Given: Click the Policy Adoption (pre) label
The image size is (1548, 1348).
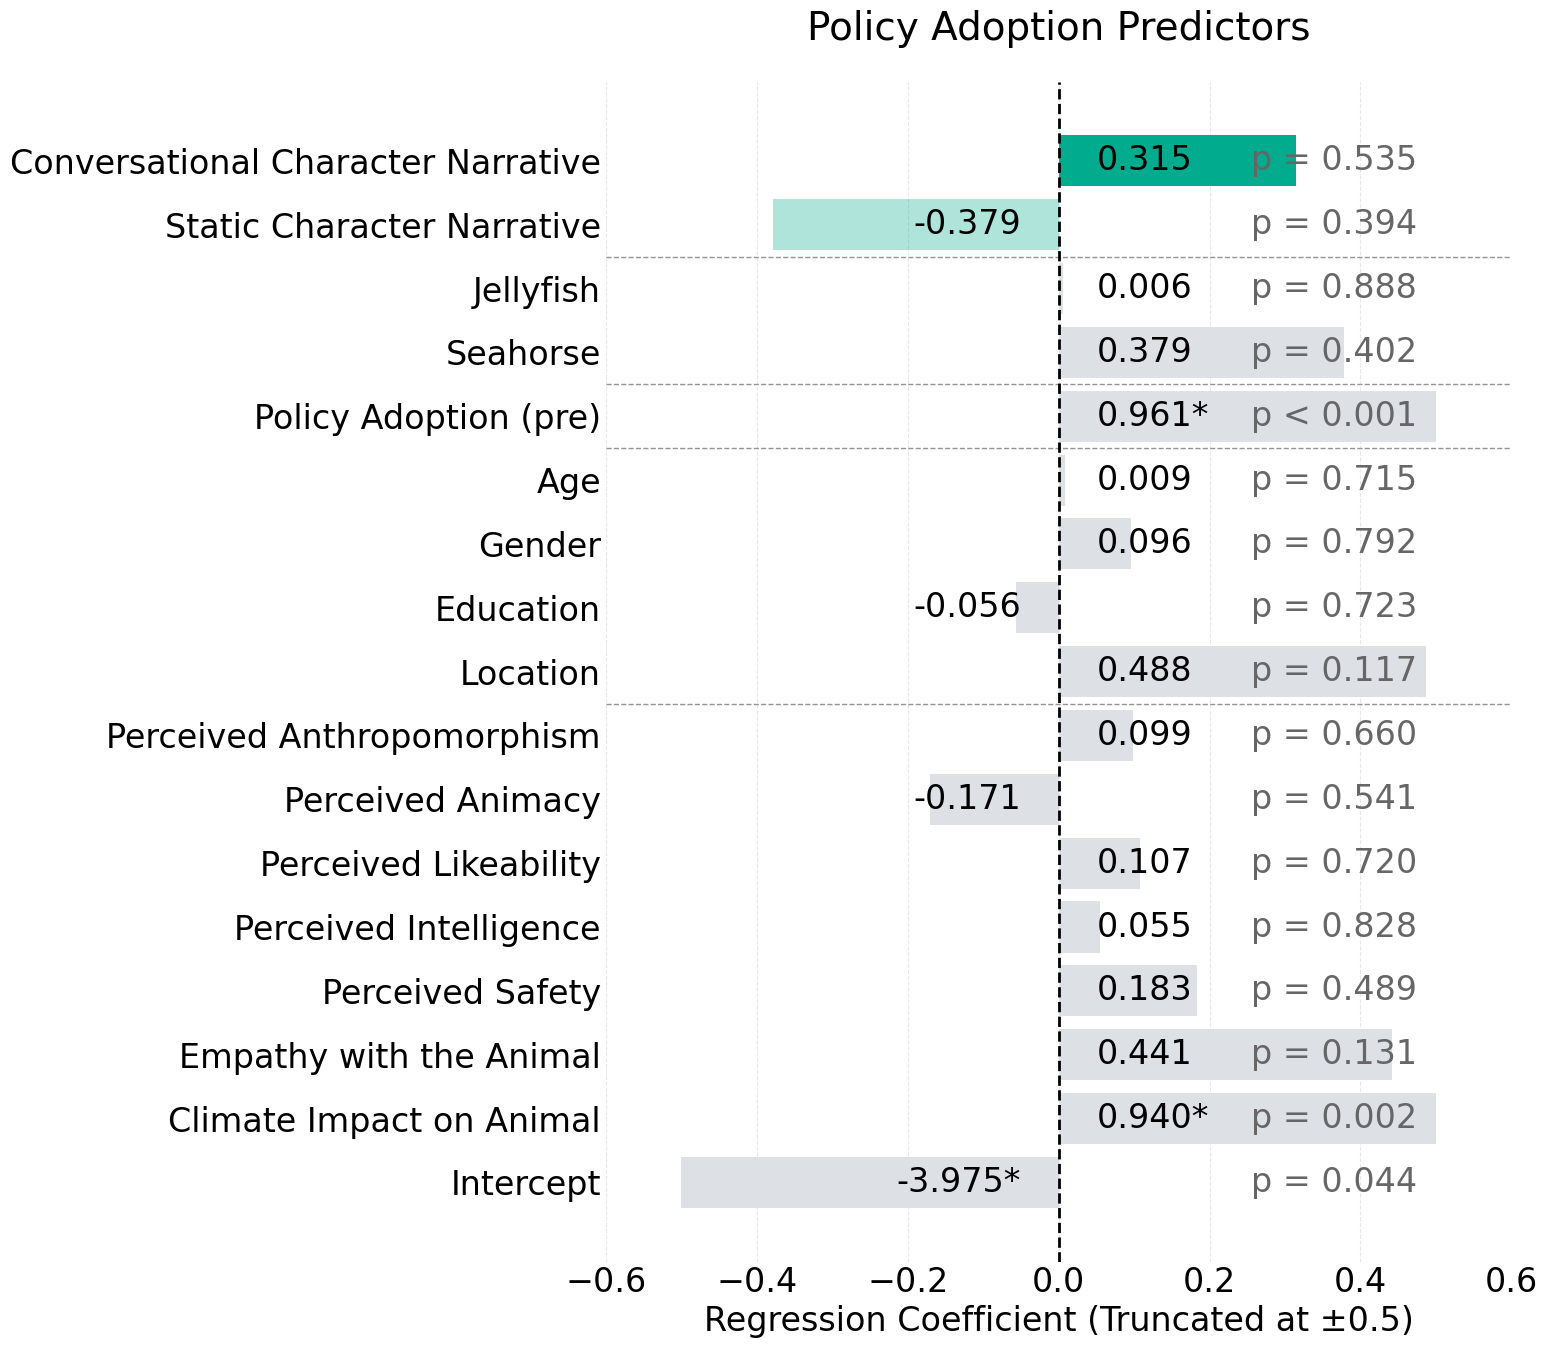Looking at the screenshot, I should tap(427, 417).
